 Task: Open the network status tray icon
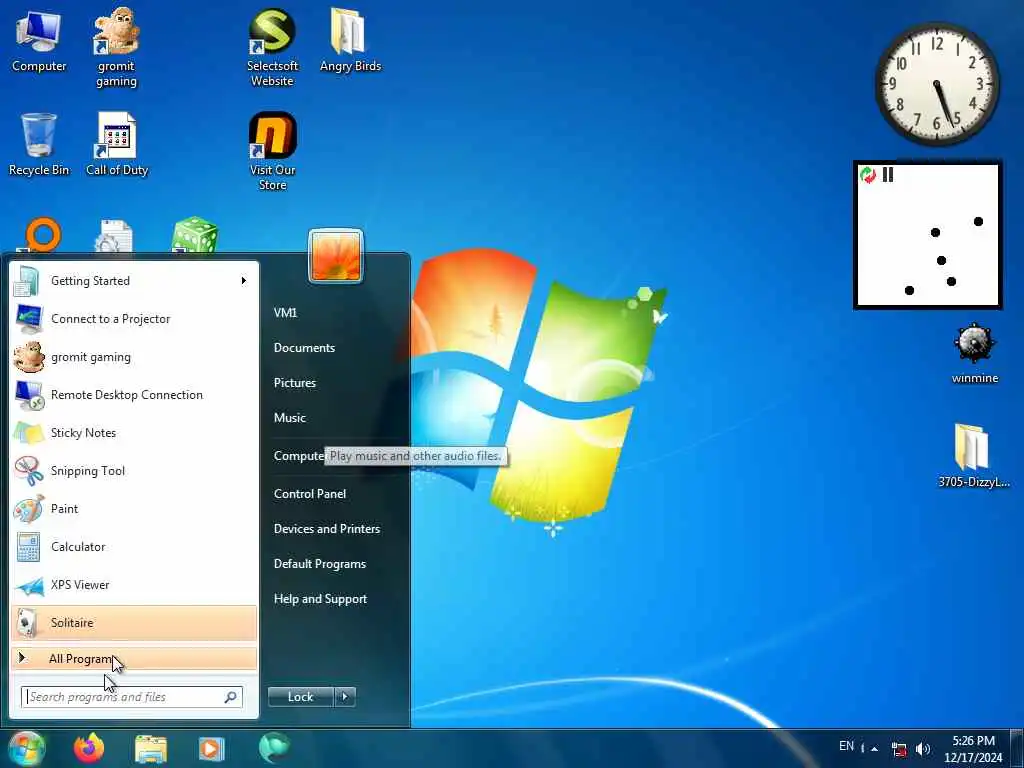pyautogui.click(x=899, y=749)
